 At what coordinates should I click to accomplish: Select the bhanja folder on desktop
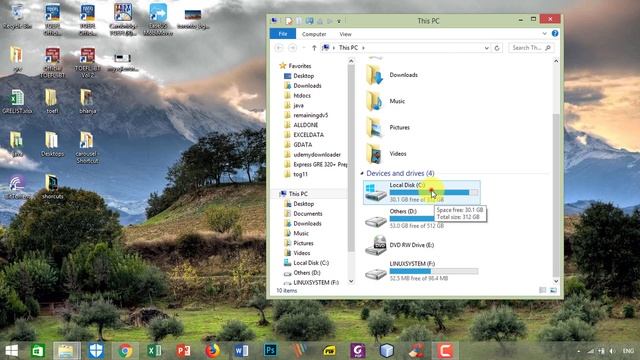pos(87,102)
